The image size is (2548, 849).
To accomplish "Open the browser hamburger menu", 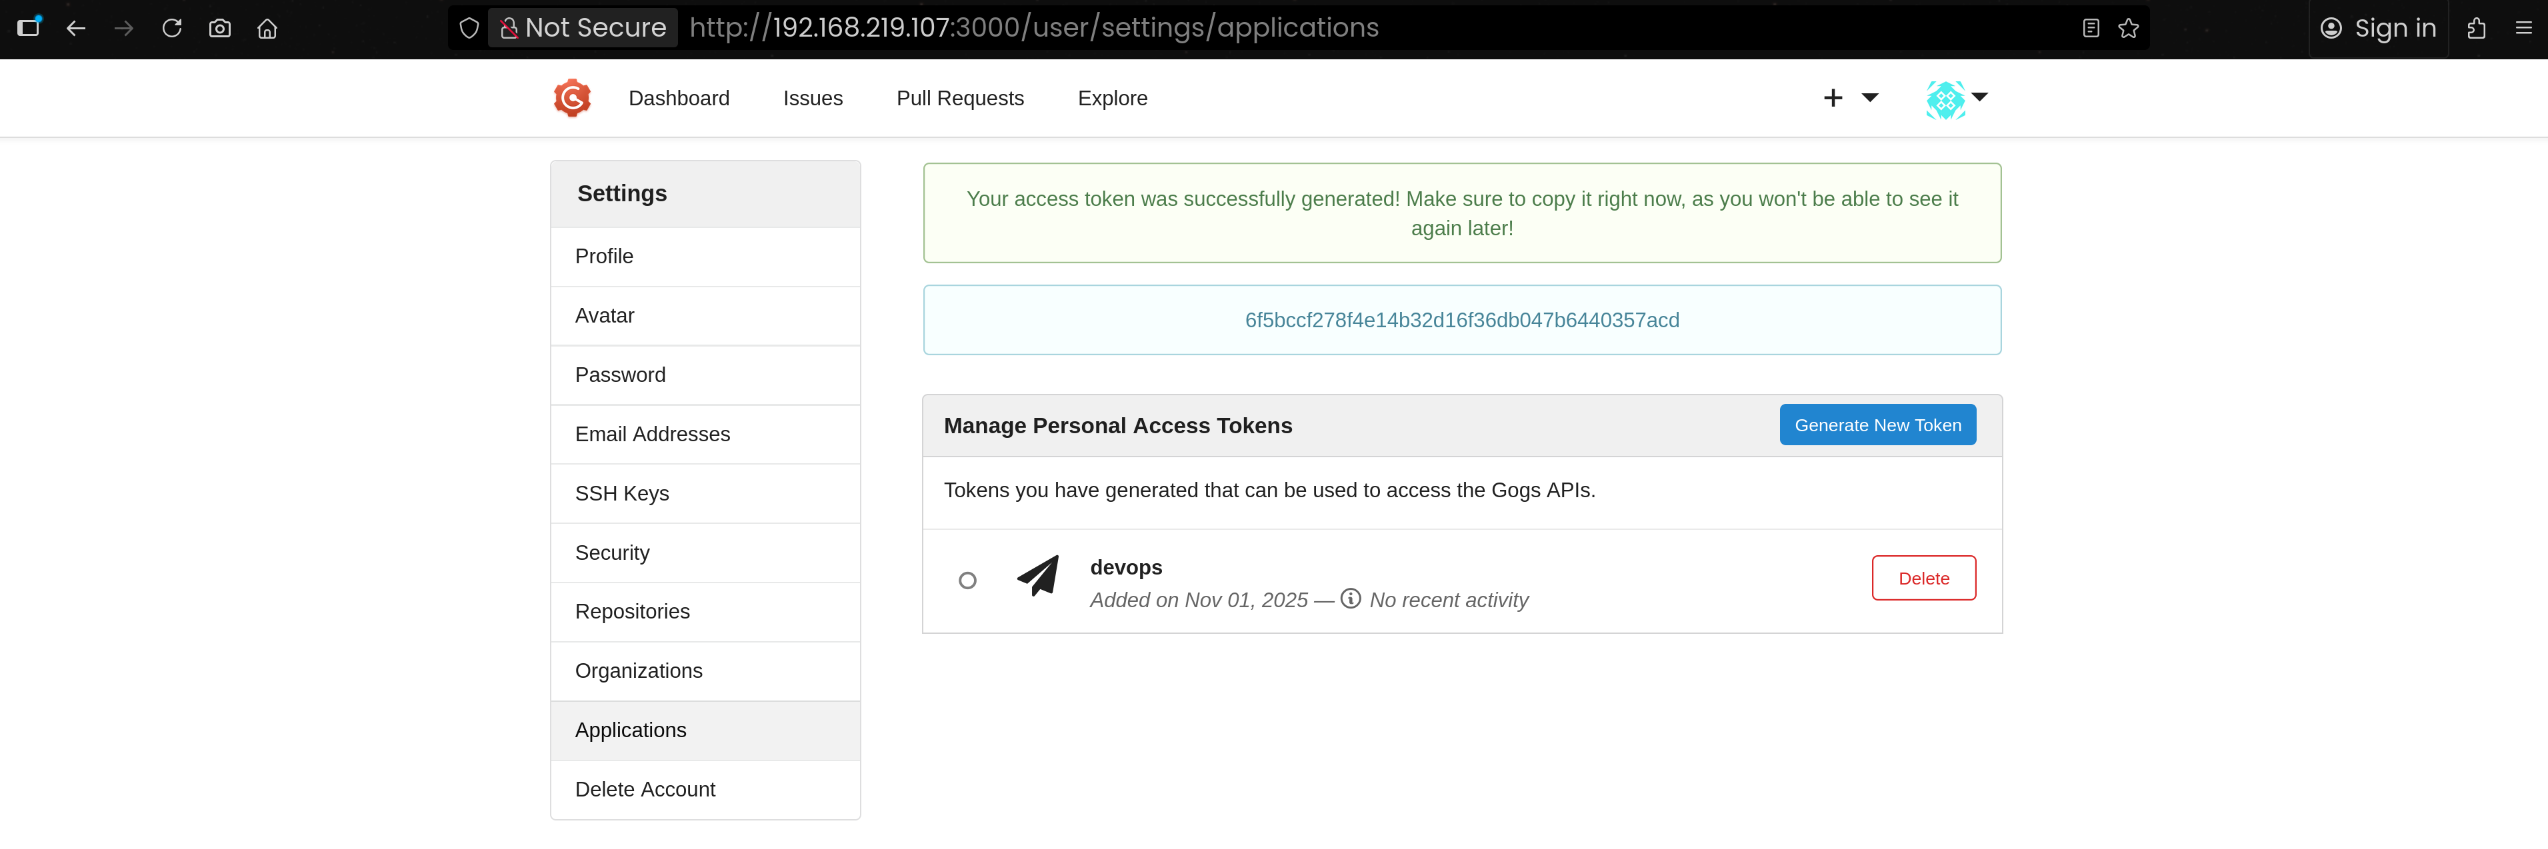I will click(2523, 28).
